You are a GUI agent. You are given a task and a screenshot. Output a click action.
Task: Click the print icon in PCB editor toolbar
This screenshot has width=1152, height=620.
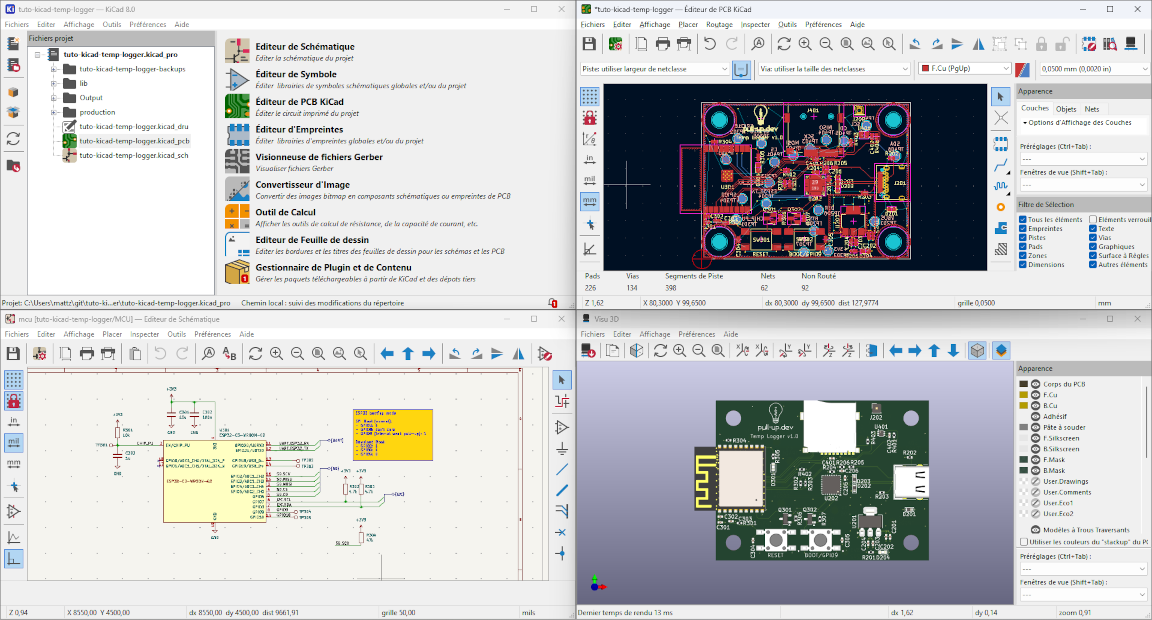662,43
